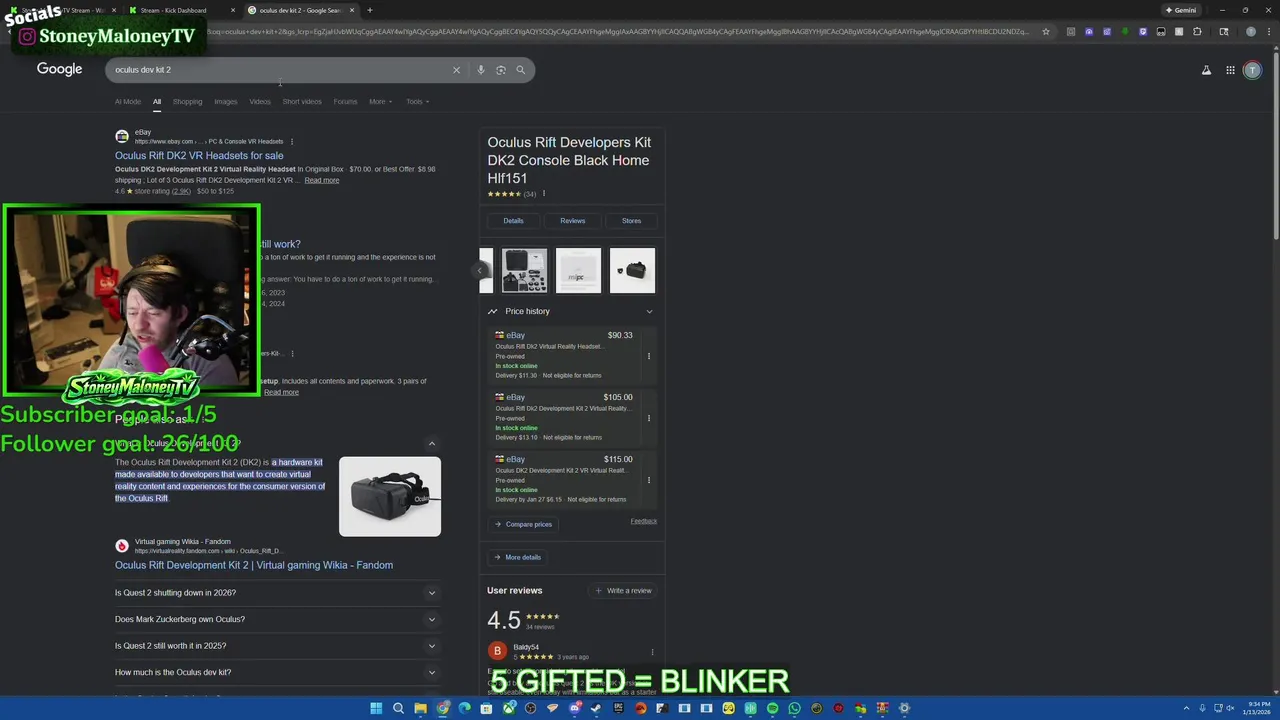Image resolution: width=1280 pixels, height=720 pixels.
Task: Select the Reviews product tab
Action: pos(572,221)
